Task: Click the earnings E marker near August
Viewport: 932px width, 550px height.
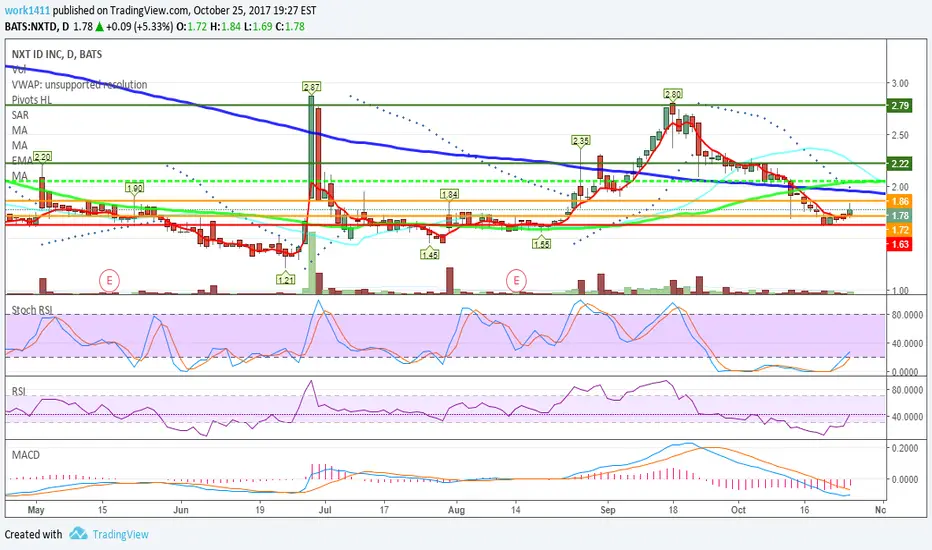Action: tap(516, 279)
